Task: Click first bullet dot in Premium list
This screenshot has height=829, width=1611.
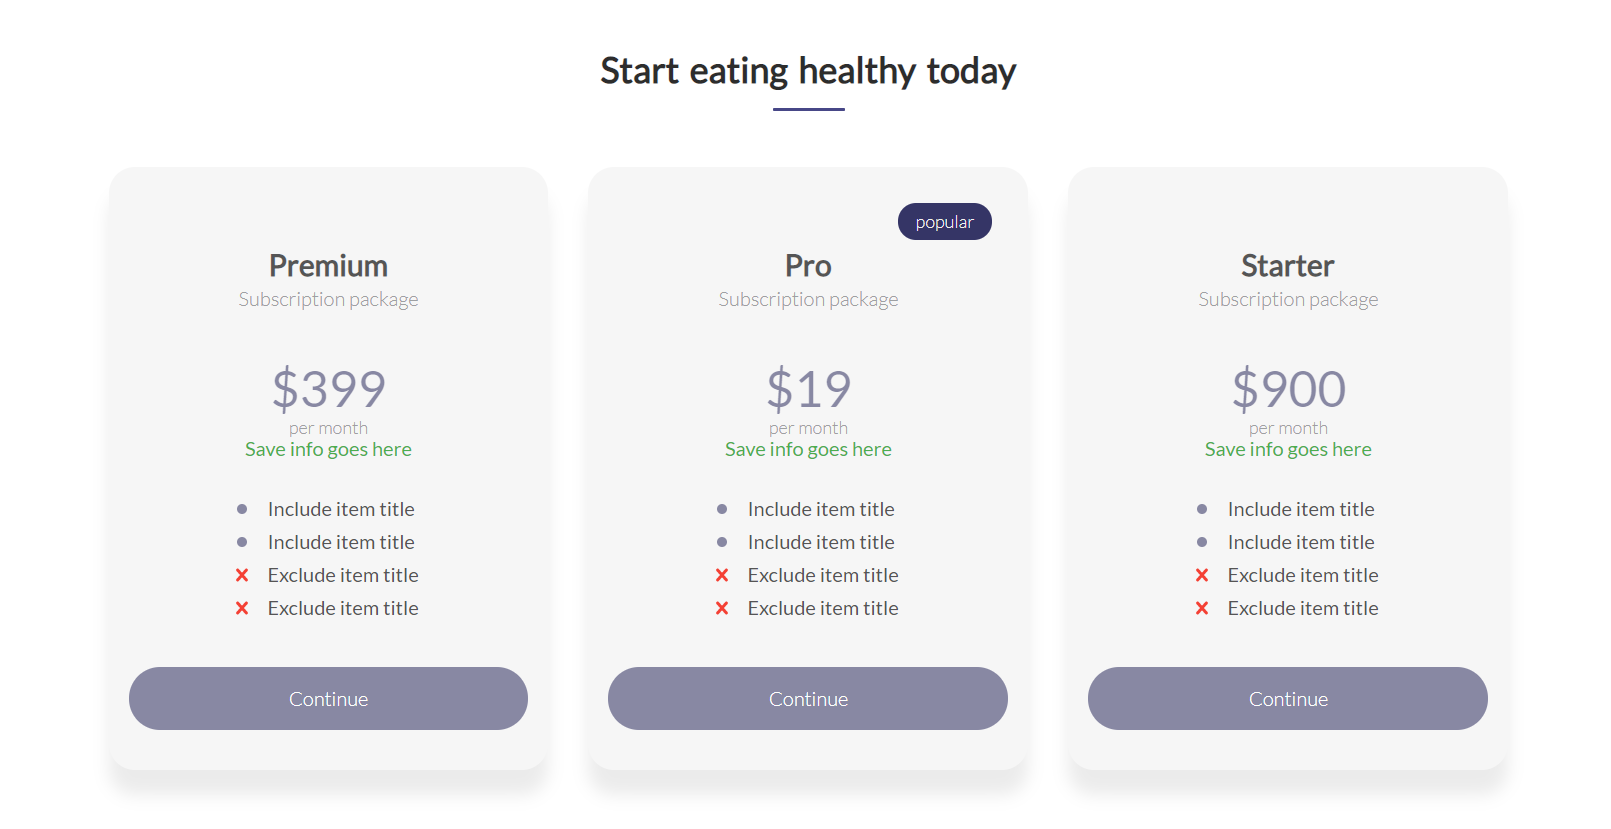Action: pos(242,509)
